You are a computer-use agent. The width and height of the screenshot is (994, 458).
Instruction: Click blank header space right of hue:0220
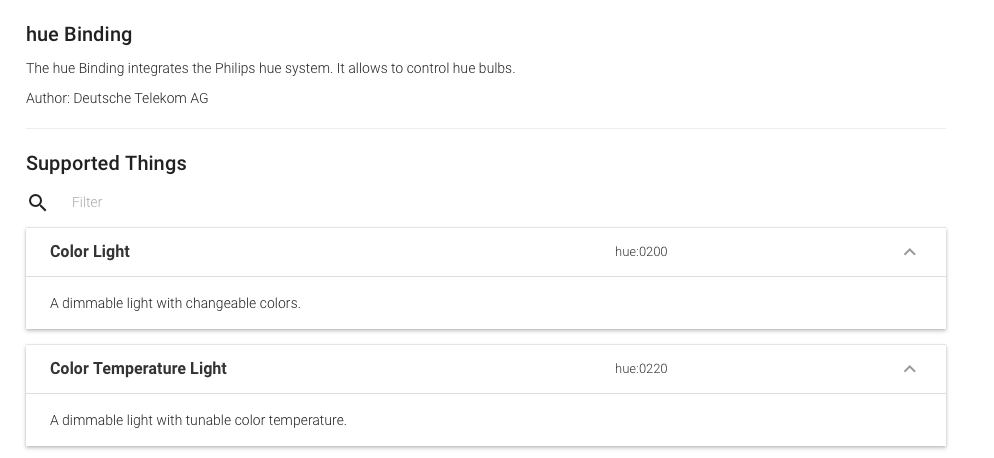(780, 369)
